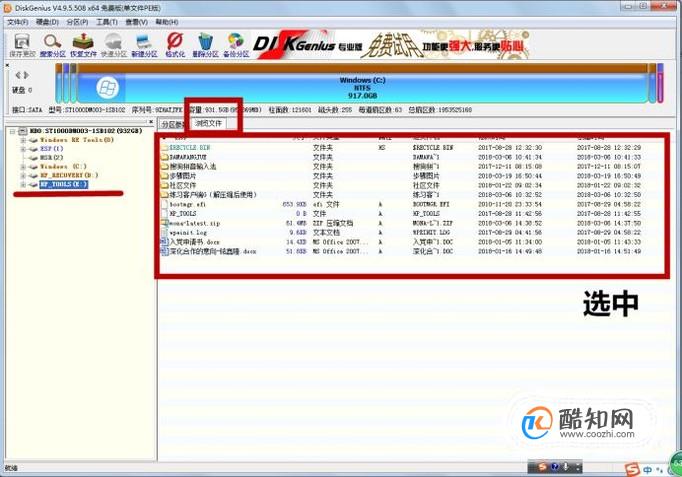Click the 入党申请书.docx file name

pos(194,242)
